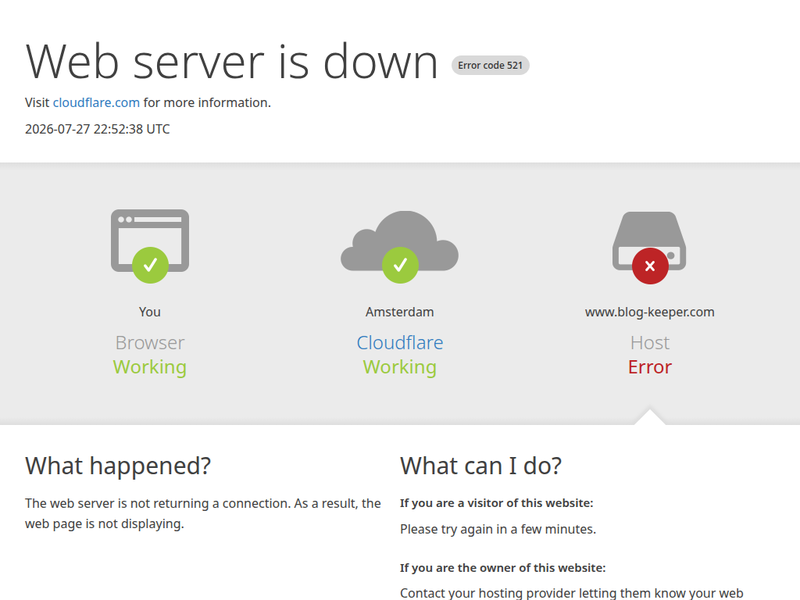This screenshot has height=600, width=800.
Task: Click the green checkmark on cloud icon
Action: pos(400,265)
